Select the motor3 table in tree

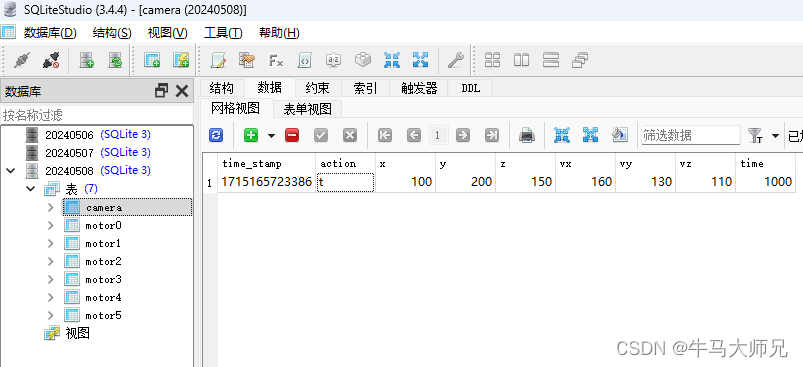click(103, 279)
